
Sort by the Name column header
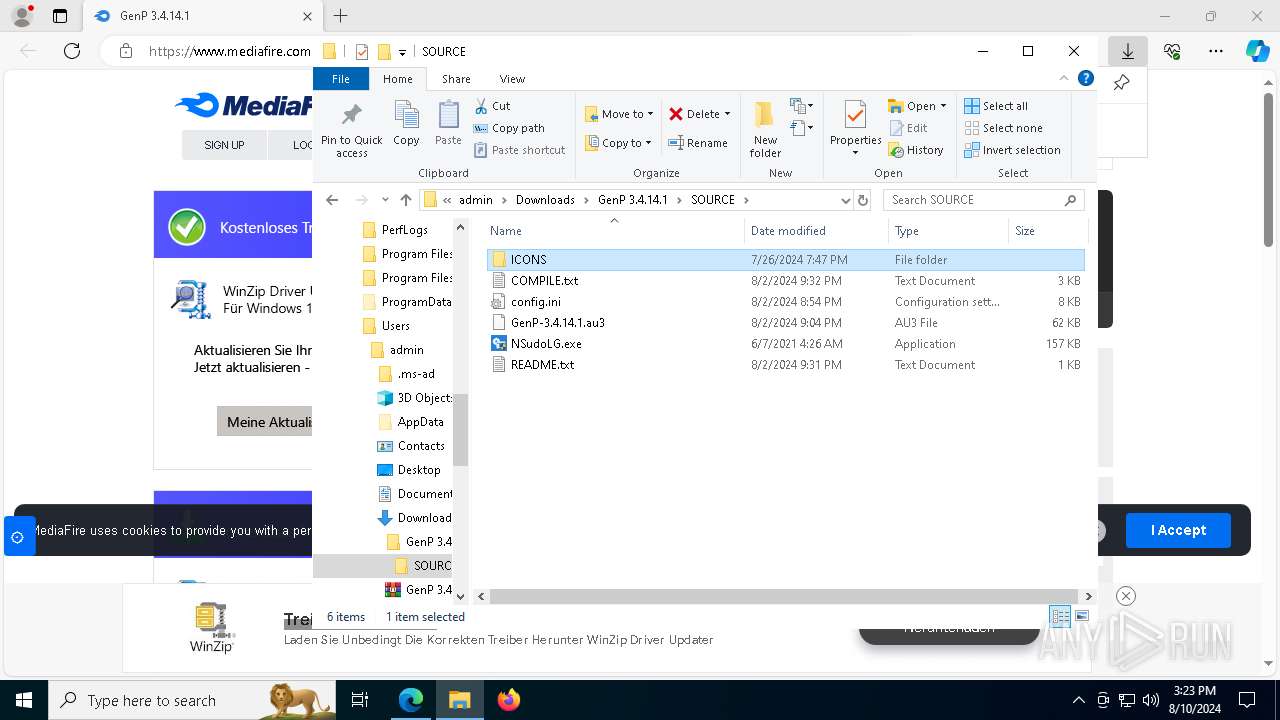pyautogui.click(x=613, y=231)
